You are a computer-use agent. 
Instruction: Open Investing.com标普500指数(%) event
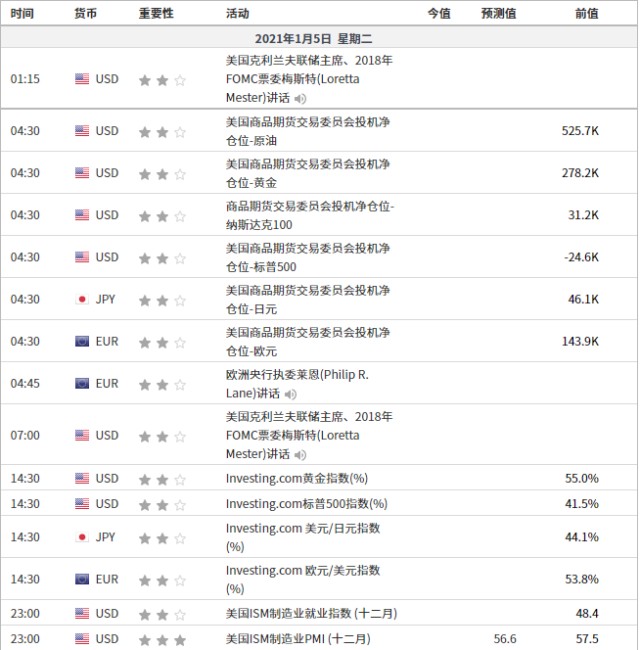coord(307,504)
